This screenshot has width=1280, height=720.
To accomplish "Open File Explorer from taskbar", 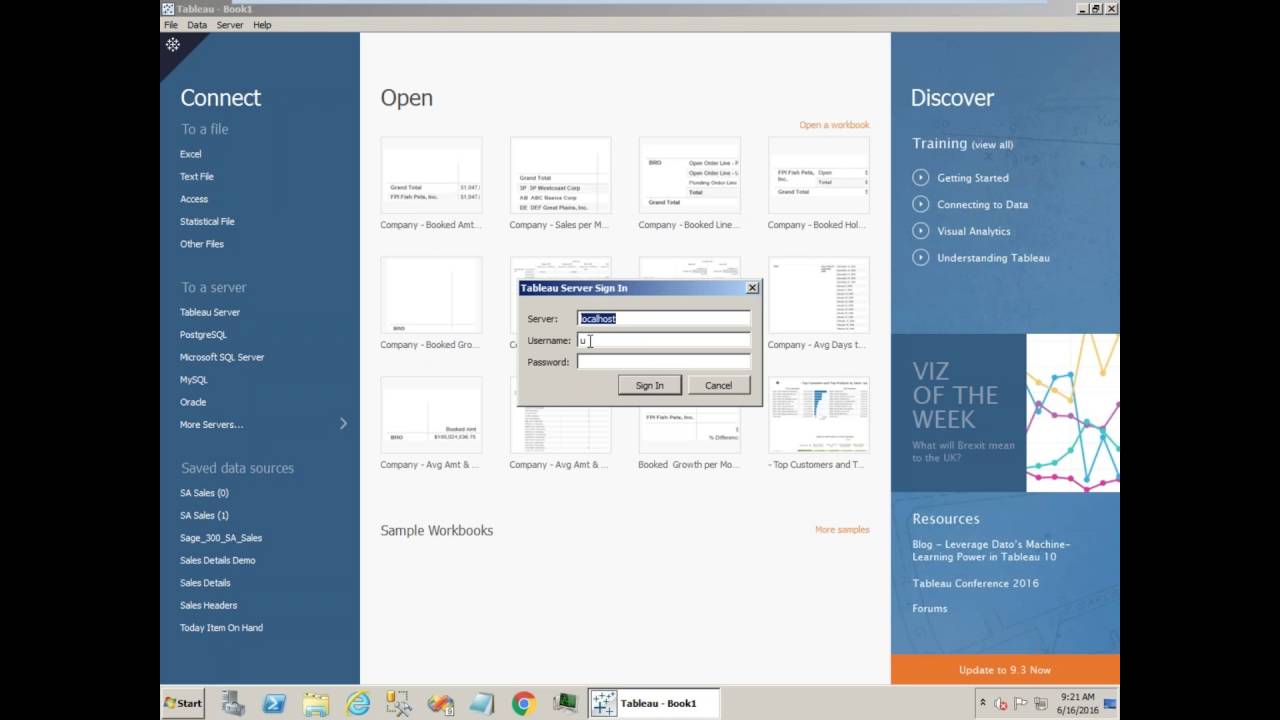I will click(316, 704).
